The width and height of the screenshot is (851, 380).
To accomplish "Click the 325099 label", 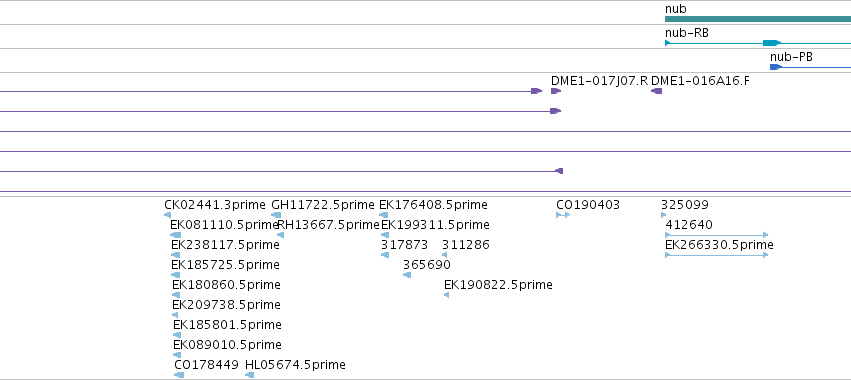I will (x=684, y=205).
